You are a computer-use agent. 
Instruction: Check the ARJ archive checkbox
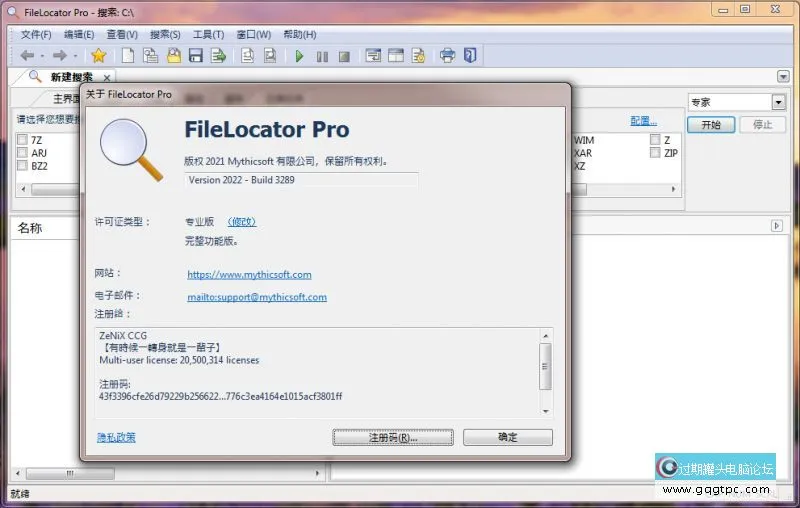22,153
